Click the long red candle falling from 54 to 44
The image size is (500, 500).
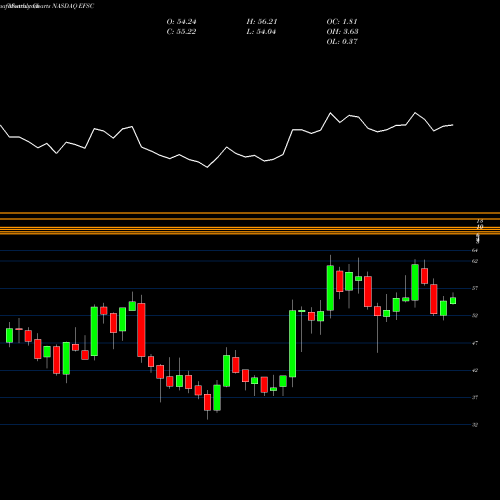[141, 330]
